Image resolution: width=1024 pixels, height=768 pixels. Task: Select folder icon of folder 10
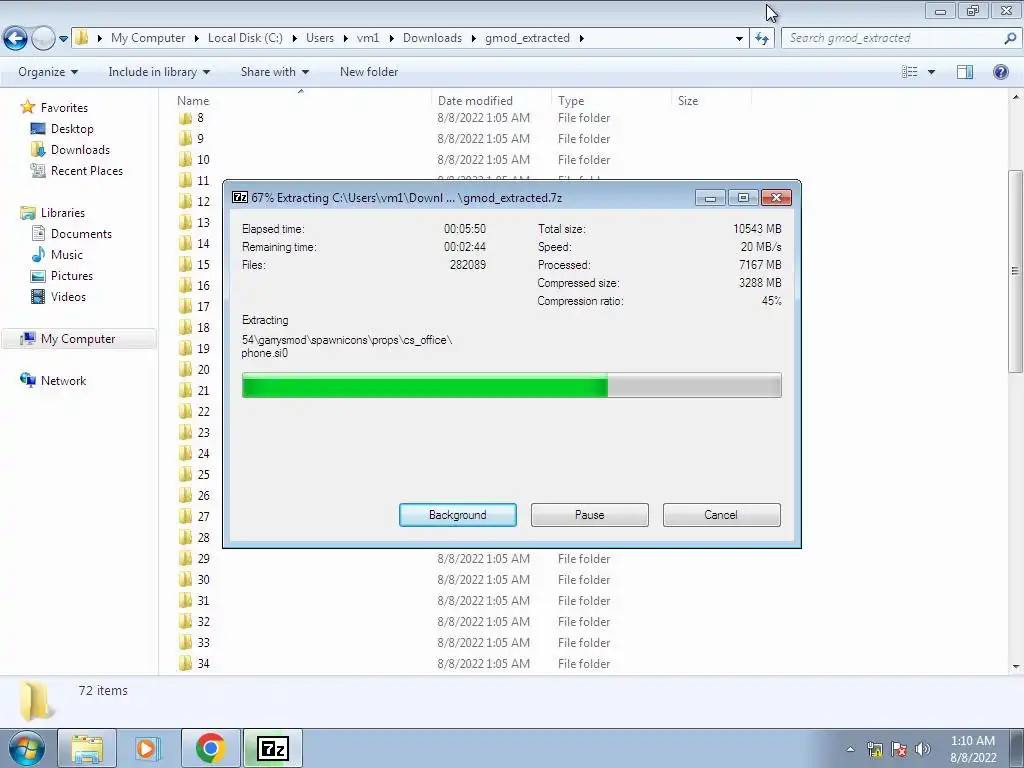(x=185, y=160)
